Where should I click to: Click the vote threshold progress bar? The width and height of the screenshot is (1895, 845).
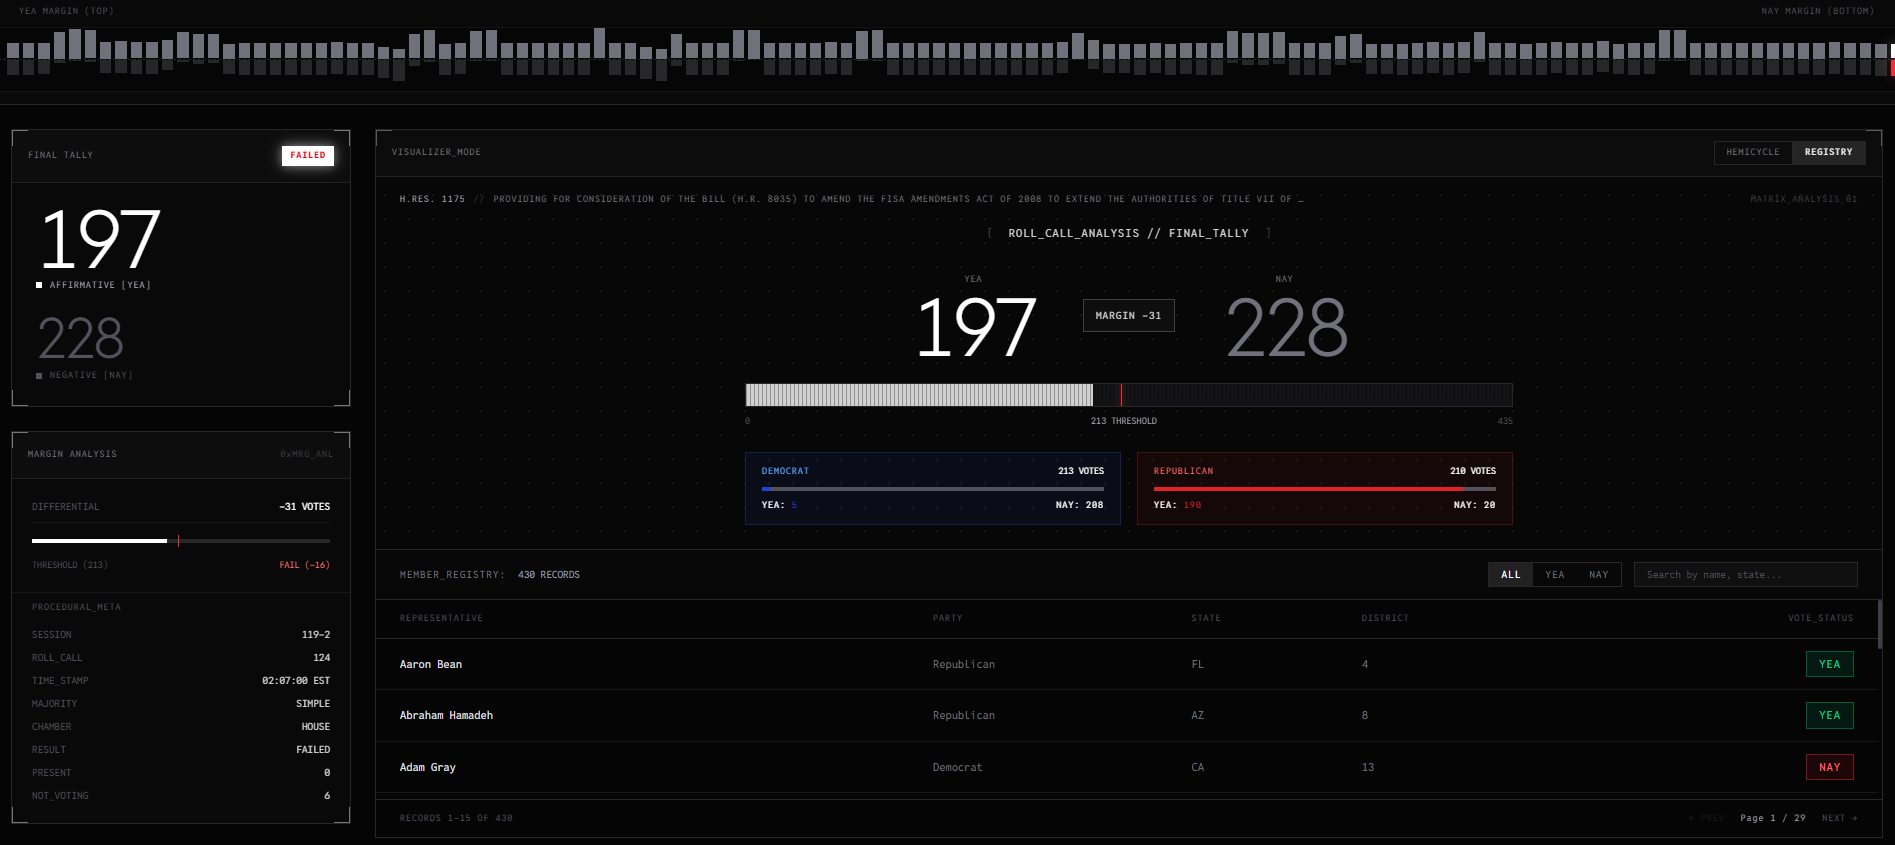pyautogui.click(x=1128, y=395)
